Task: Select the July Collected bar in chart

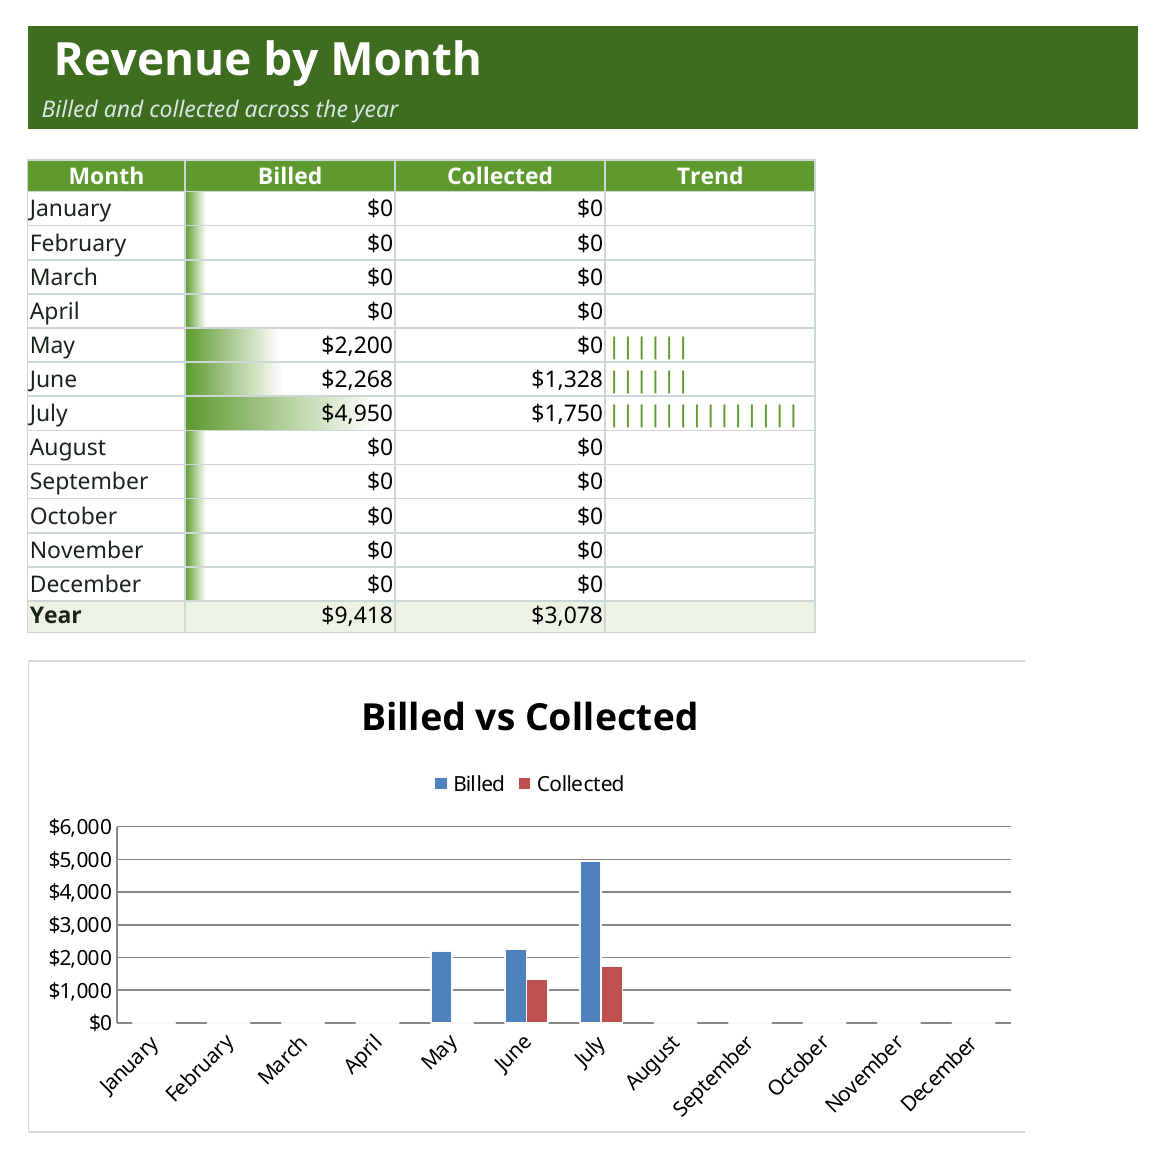Action: click(612, 995)
